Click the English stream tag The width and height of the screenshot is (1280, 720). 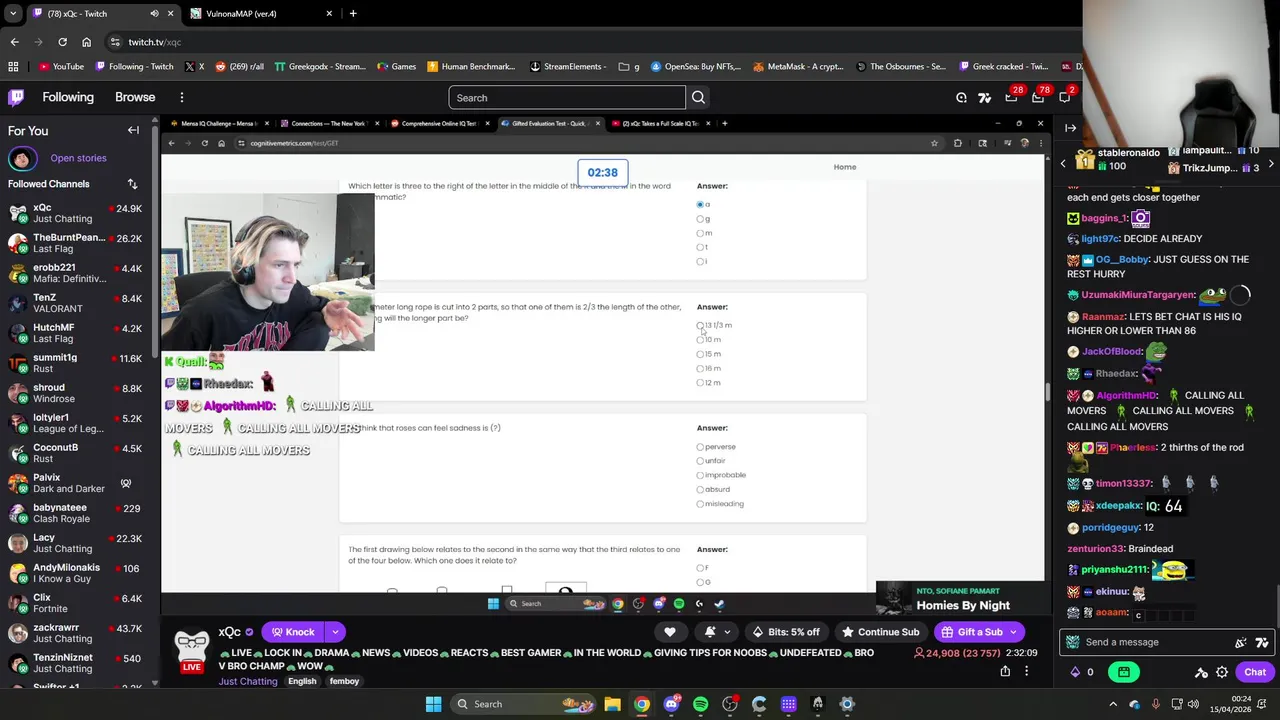point(302,682)
